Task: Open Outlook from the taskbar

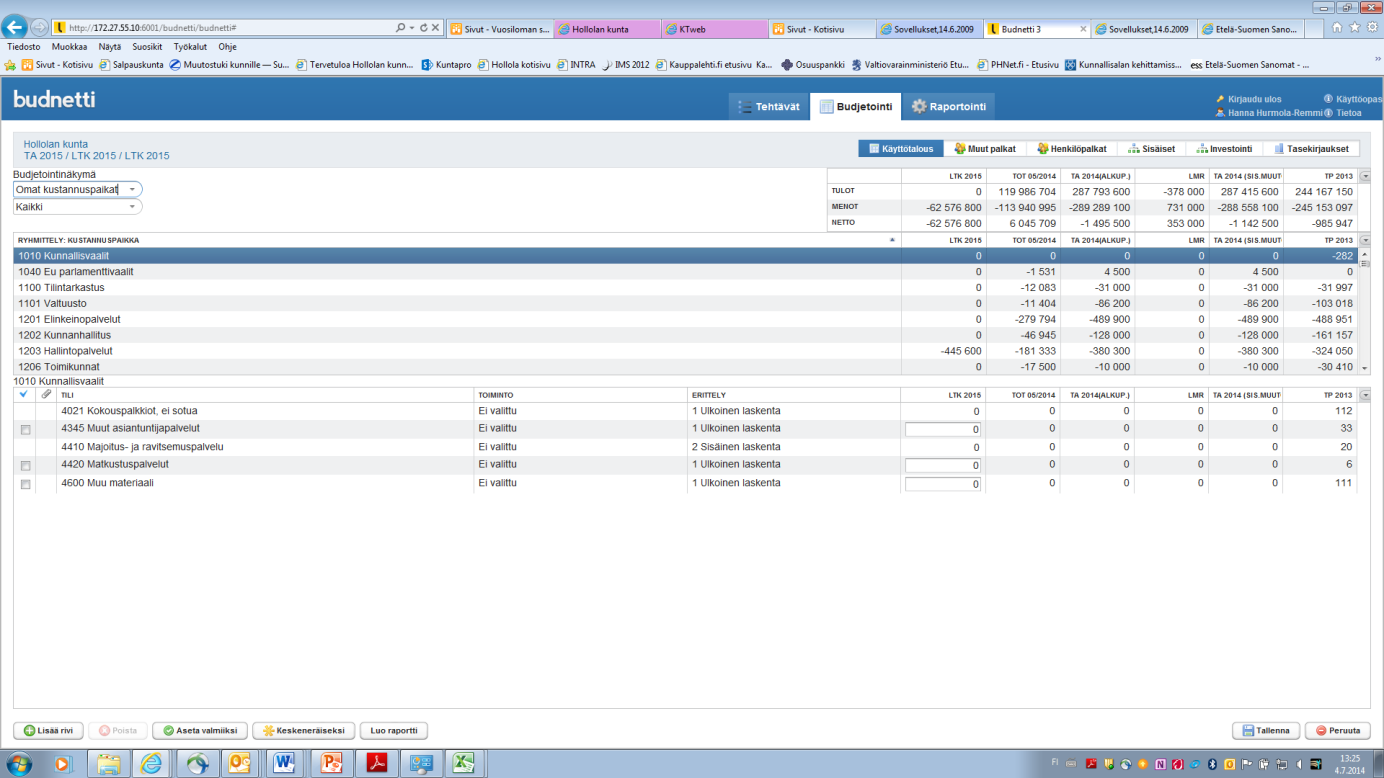Action: click(241, 764)
